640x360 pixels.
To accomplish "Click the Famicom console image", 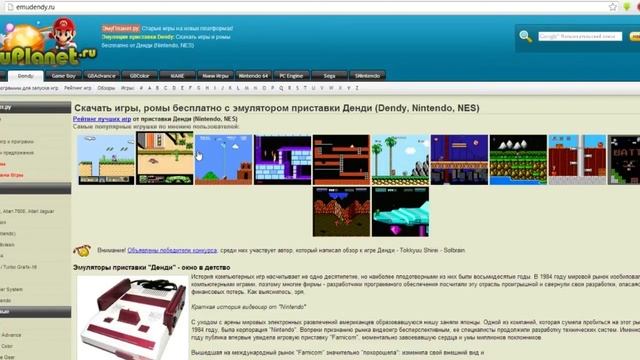I will 133,318.
